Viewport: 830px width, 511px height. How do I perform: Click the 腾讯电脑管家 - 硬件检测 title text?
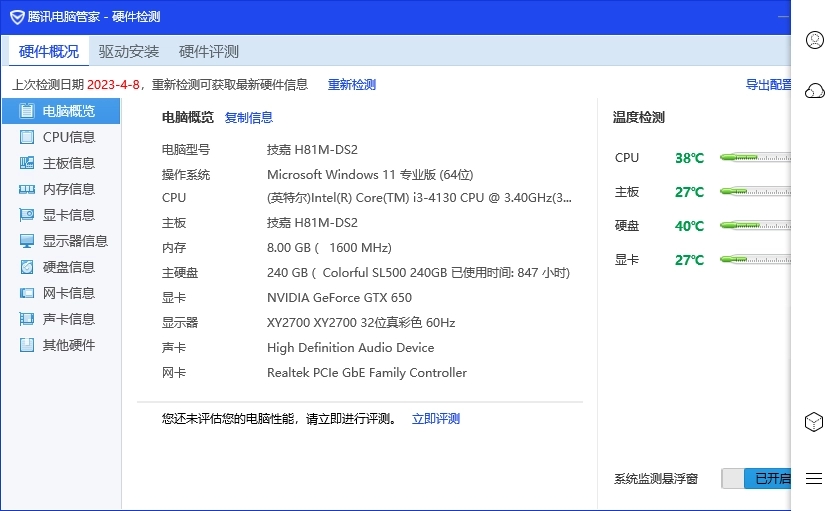tap(94, 17)
